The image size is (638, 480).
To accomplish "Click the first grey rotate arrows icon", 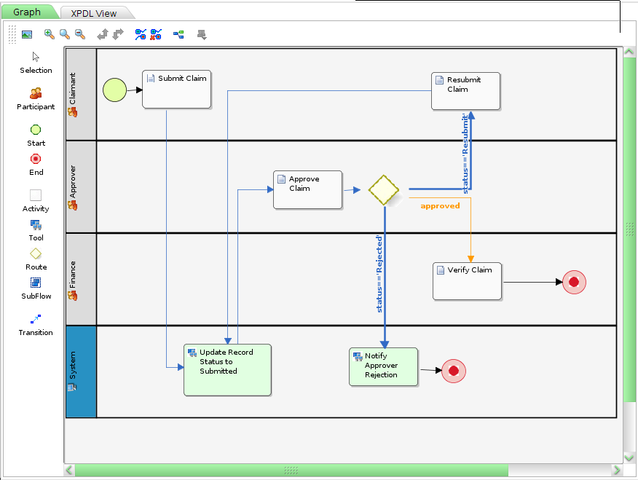I will point(103,35).
